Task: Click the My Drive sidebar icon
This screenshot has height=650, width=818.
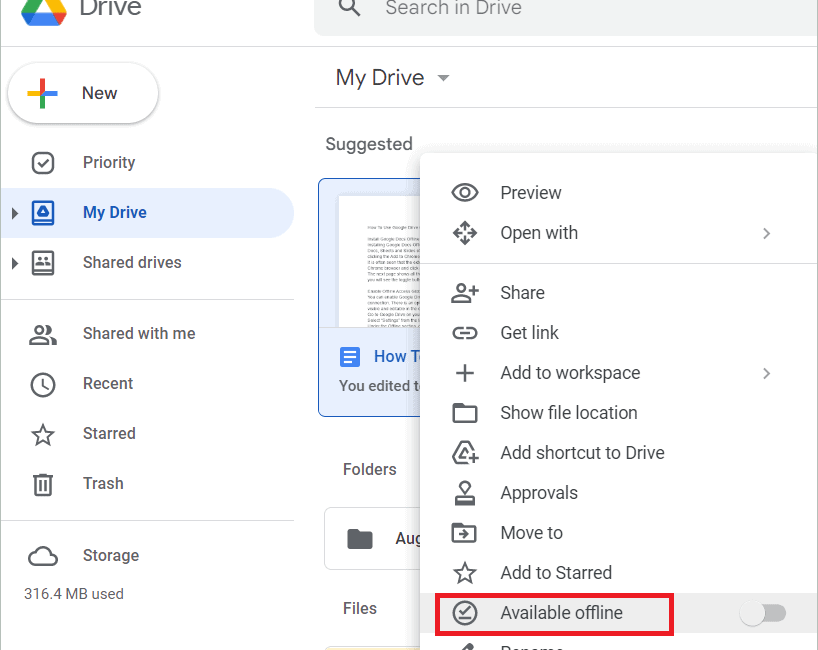Action: pos(43,213)
